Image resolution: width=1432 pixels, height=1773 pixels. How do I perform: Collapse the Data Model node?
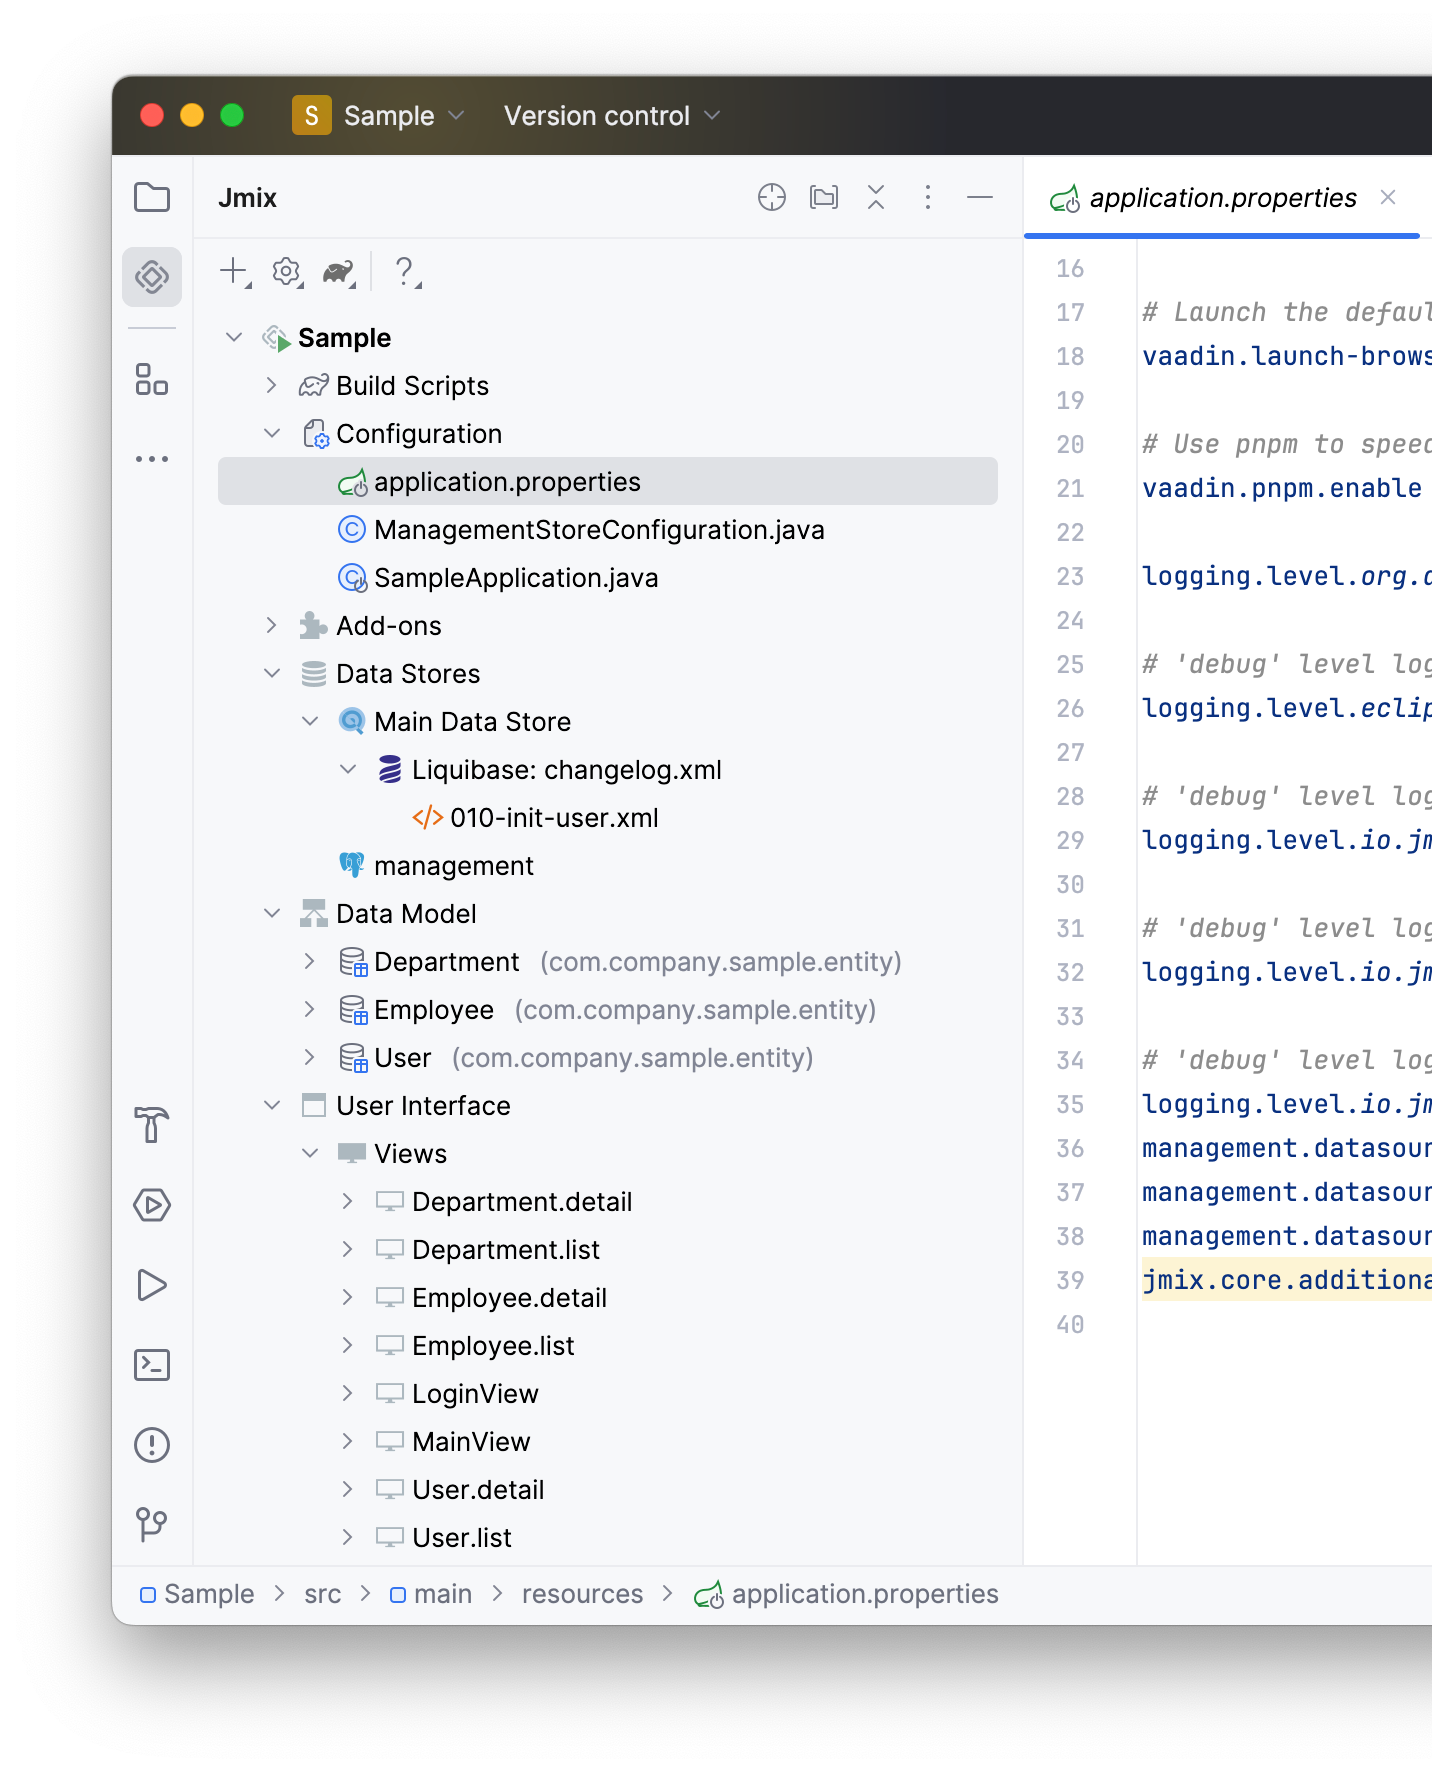(271, 913)
